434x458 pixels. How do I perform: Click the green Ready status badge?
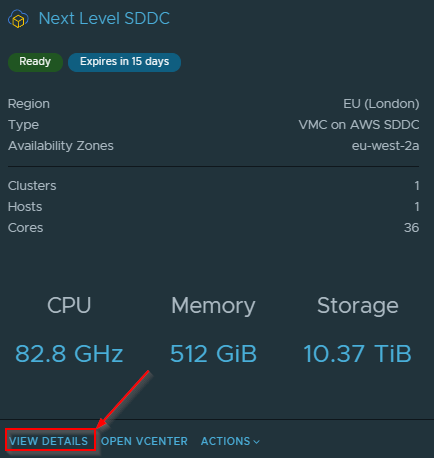coord(35,62)
